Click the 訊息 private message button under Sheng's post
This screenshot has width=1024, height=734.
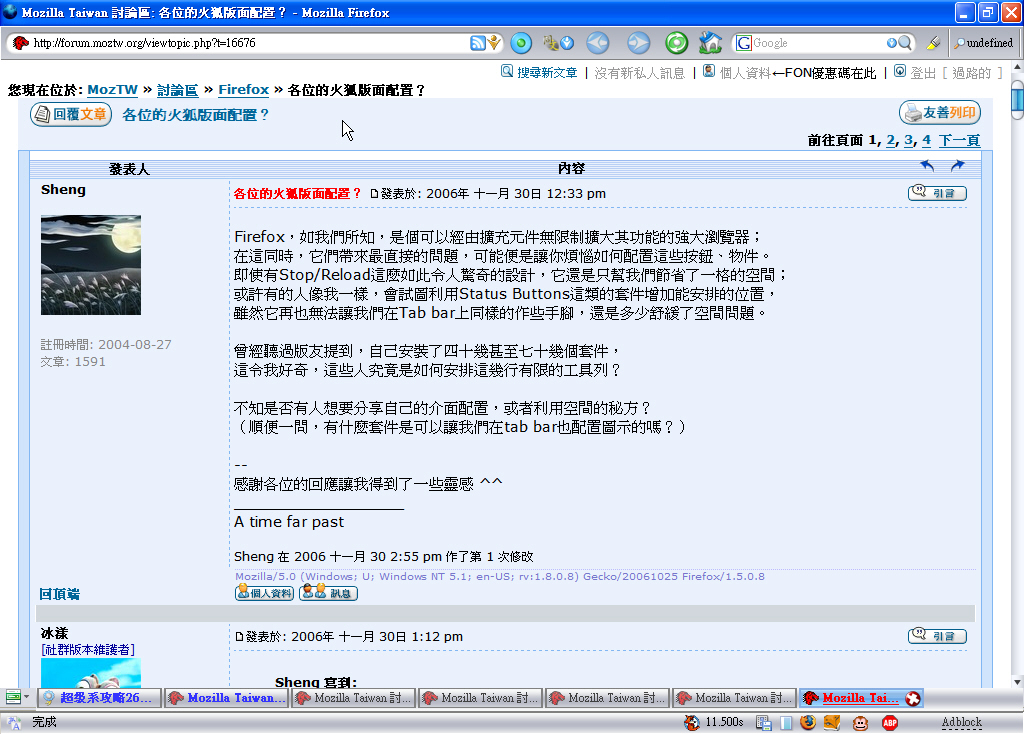pyautogui.click(x=328, y=593)
